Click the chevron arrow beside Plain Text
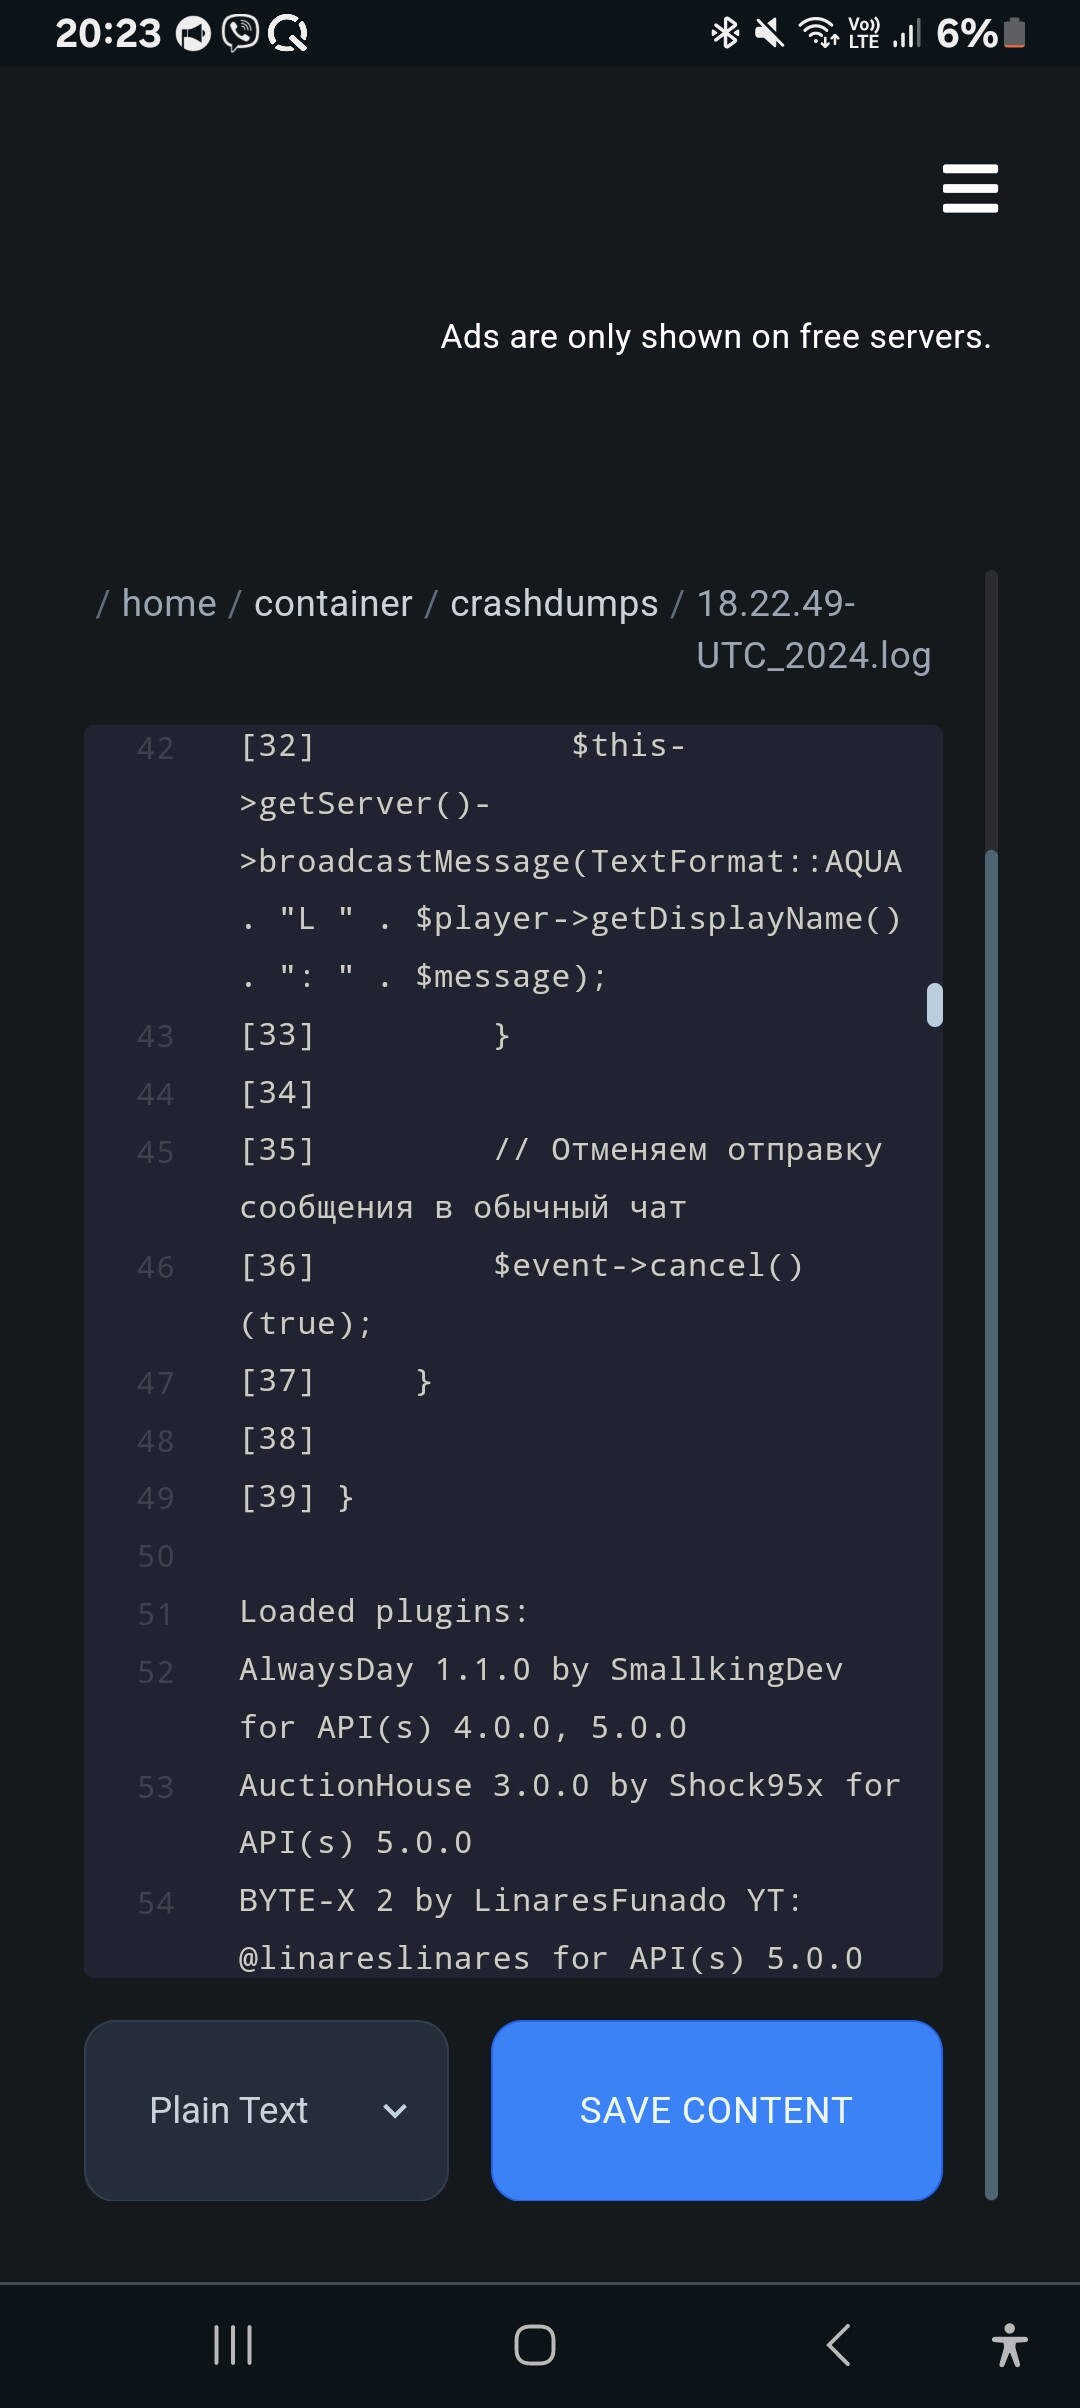The height and width of the screenshot is (2408, 1080). 395,2111
